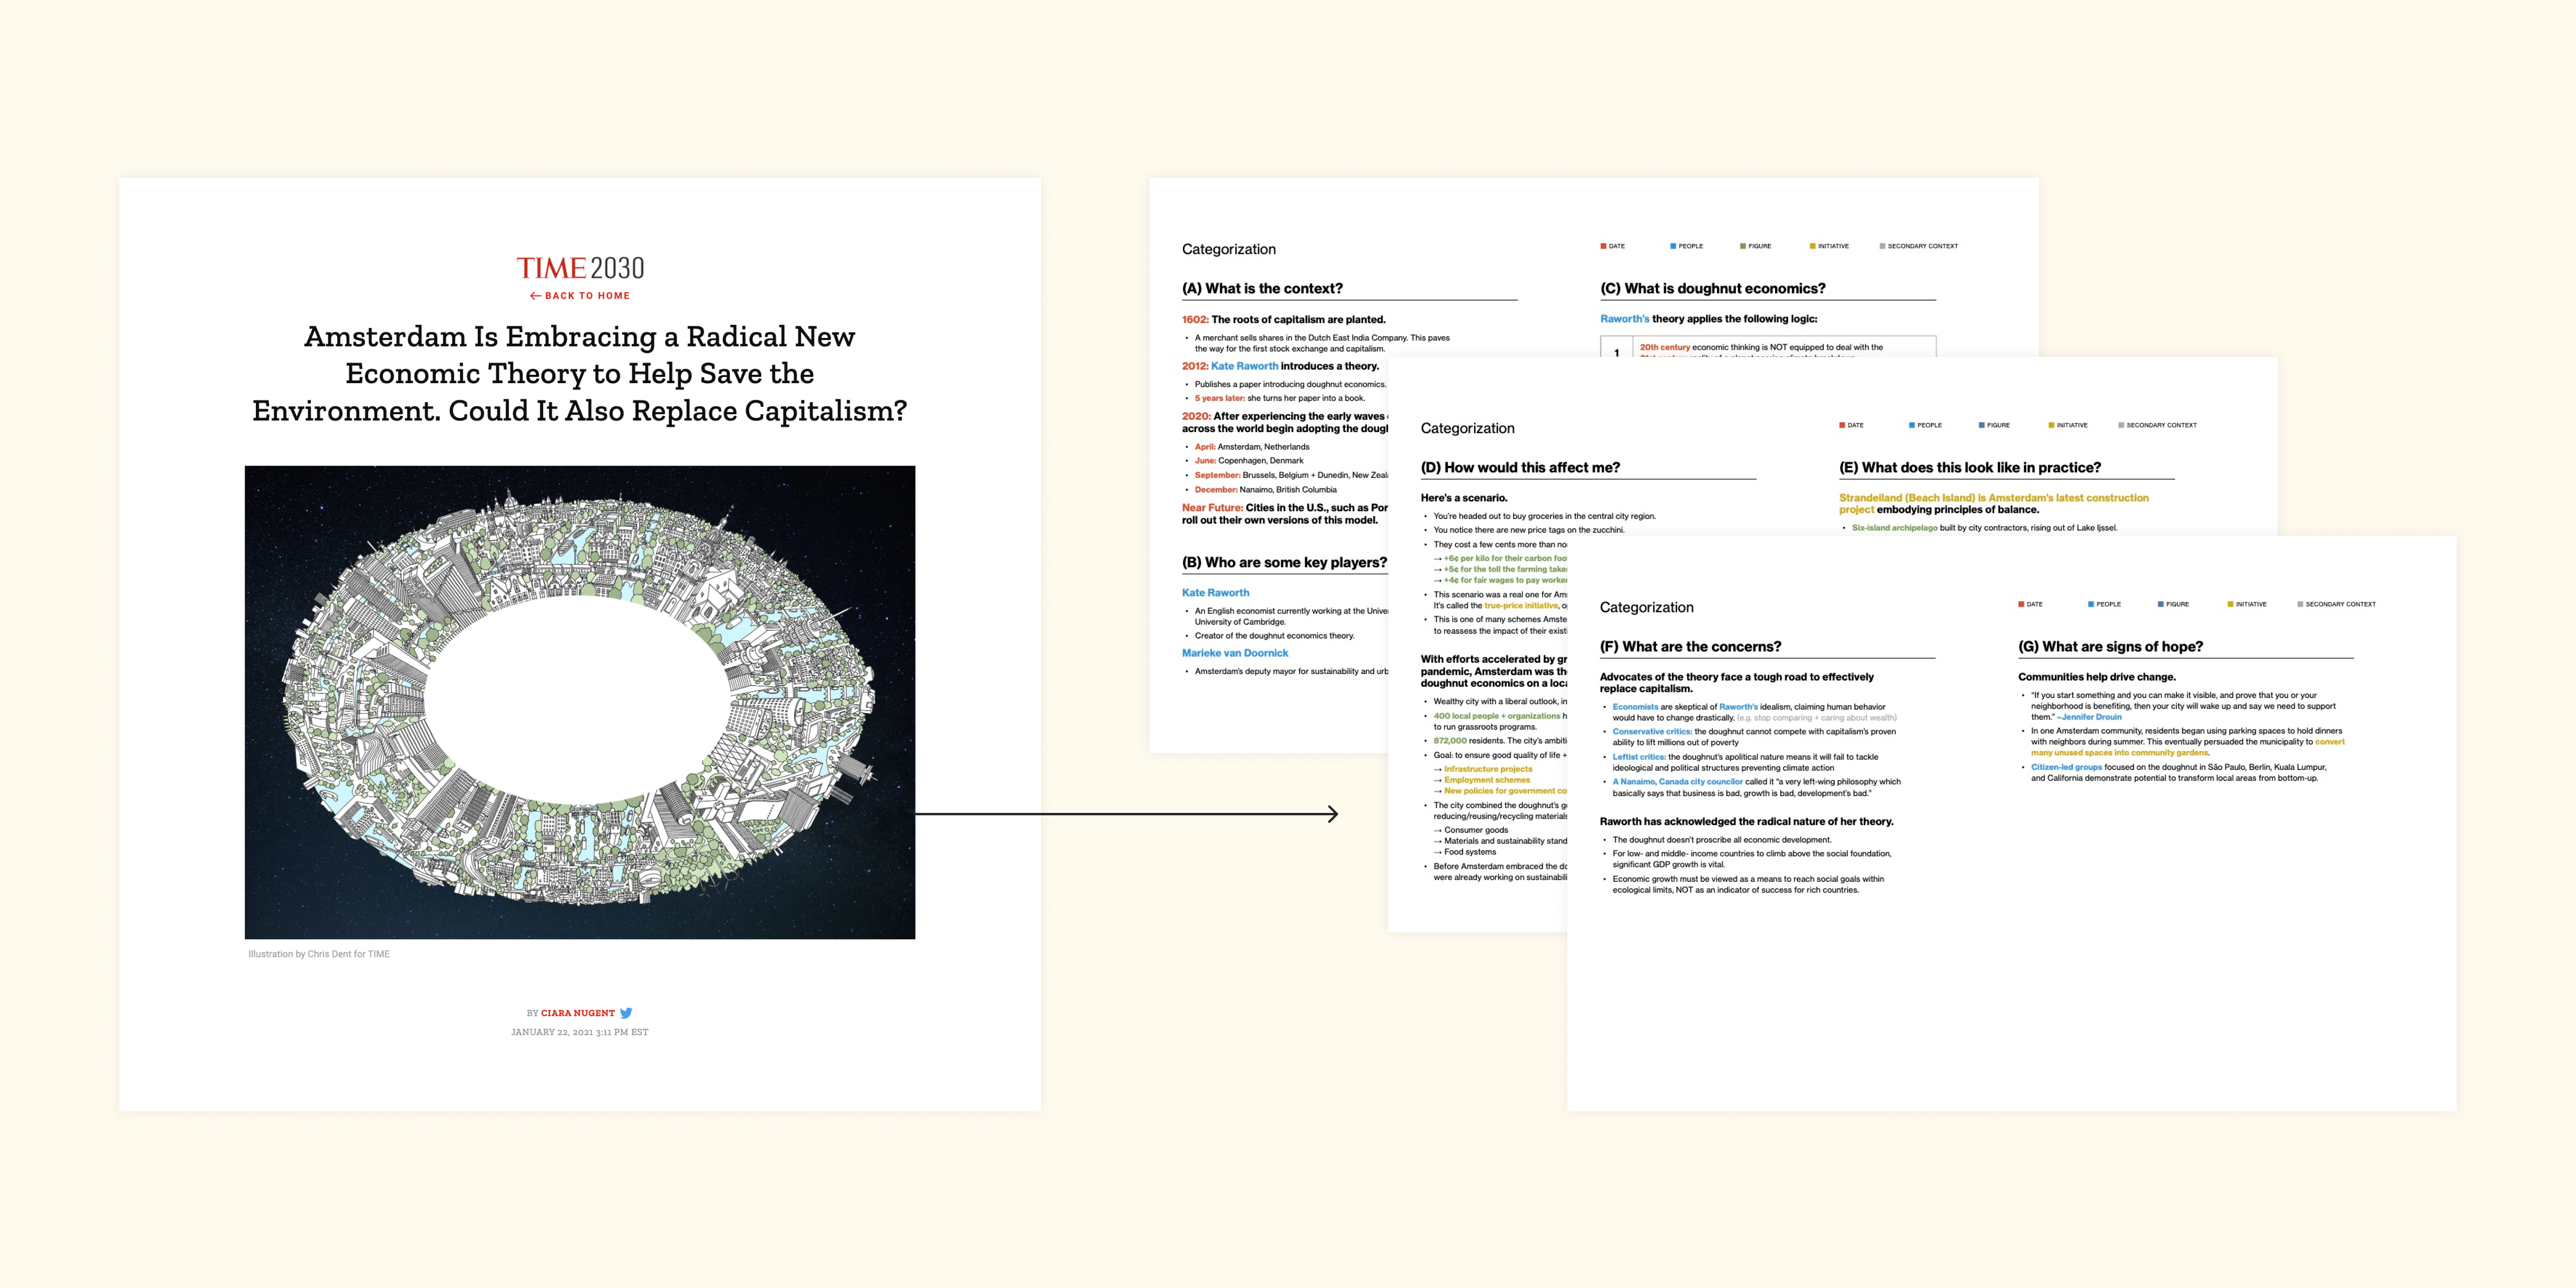Screen dimensions: 2576x1288
Task: Follow the Back to Home link
Action: (x=580, y=296)
